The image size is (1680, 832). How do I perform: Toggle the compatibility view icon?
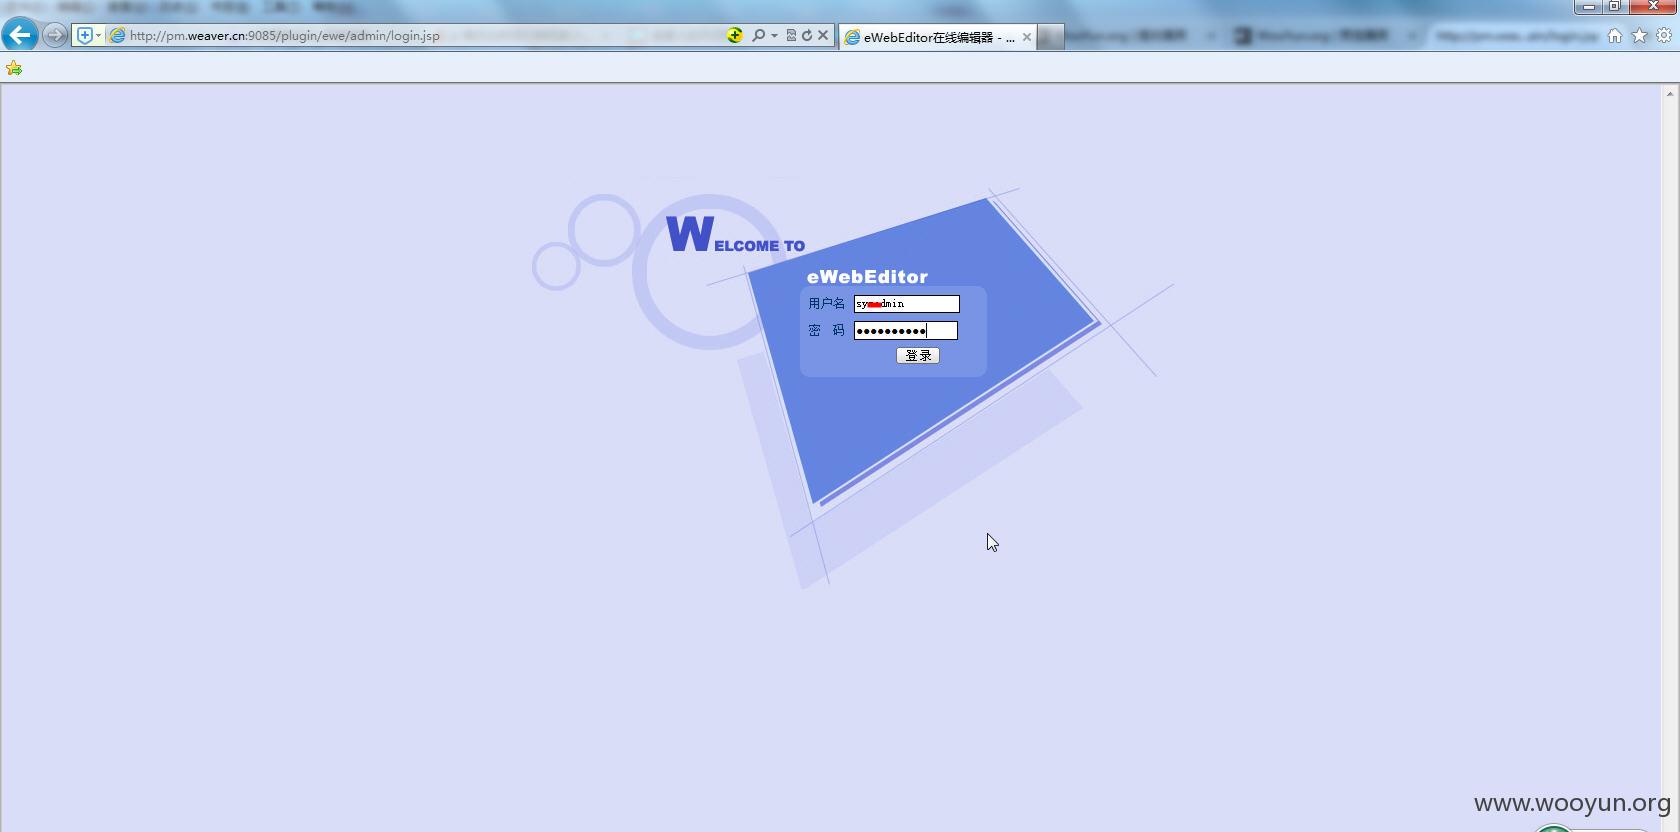791,35
